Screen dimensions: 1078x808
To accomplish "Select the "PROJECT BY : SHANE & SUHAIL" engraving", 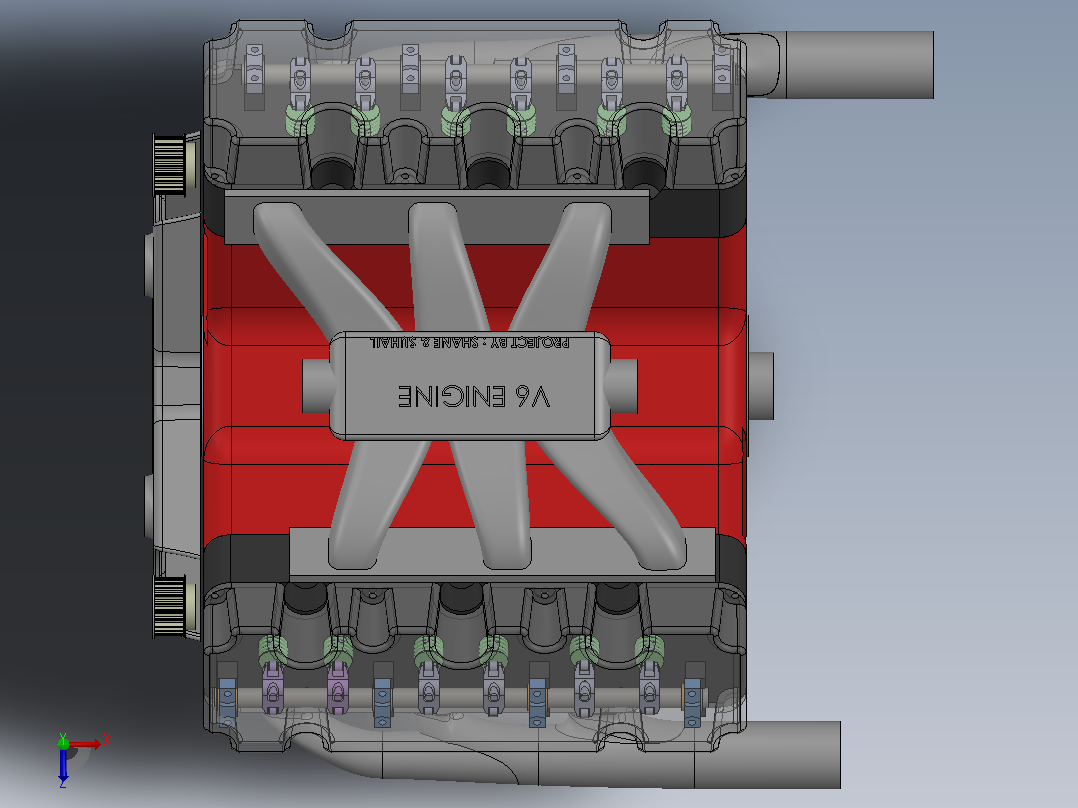I will tap(470, 342).
